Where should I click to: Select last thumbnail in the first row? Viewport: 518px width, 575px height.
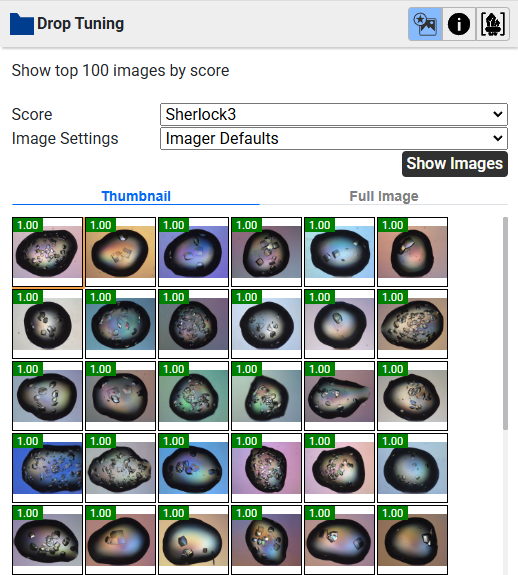click(412, 252)
